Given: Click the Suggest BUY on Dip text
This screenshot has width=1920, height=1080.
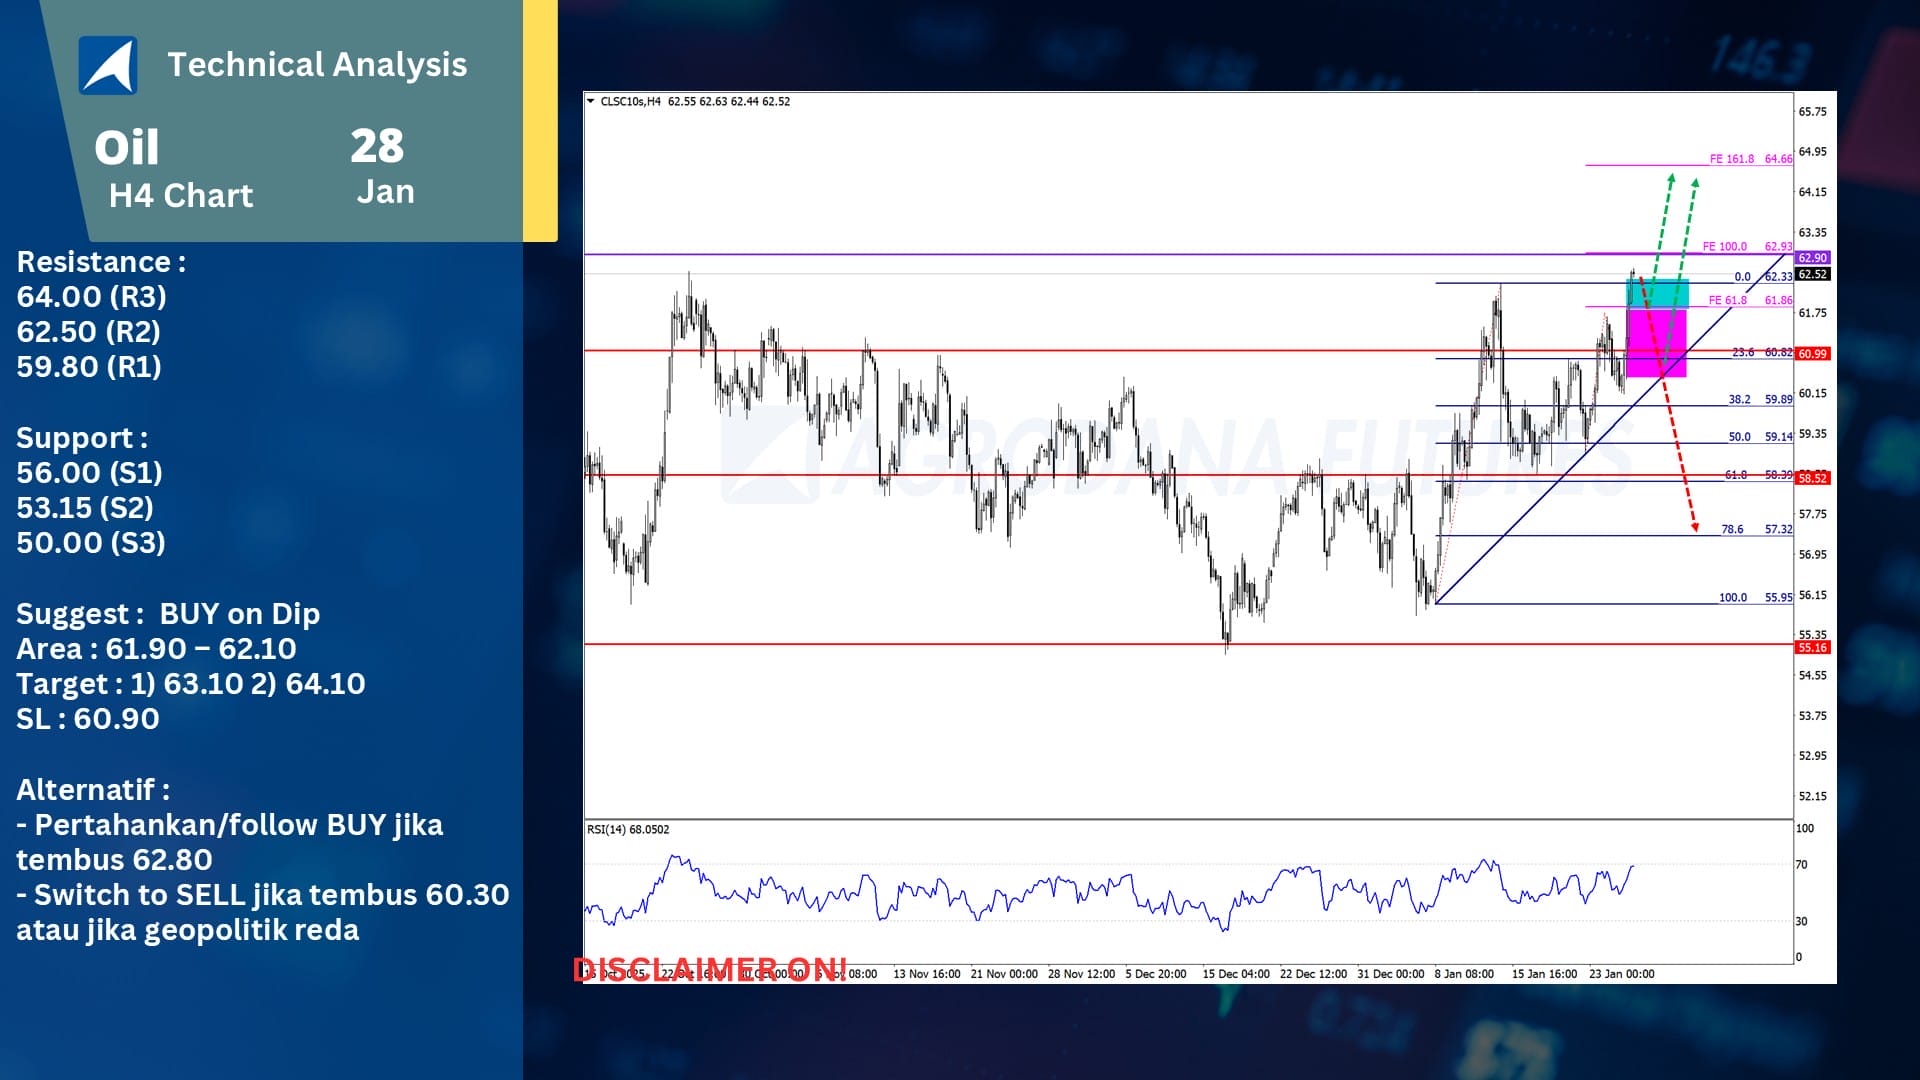Looking at the screenshot, I should 168,613.
